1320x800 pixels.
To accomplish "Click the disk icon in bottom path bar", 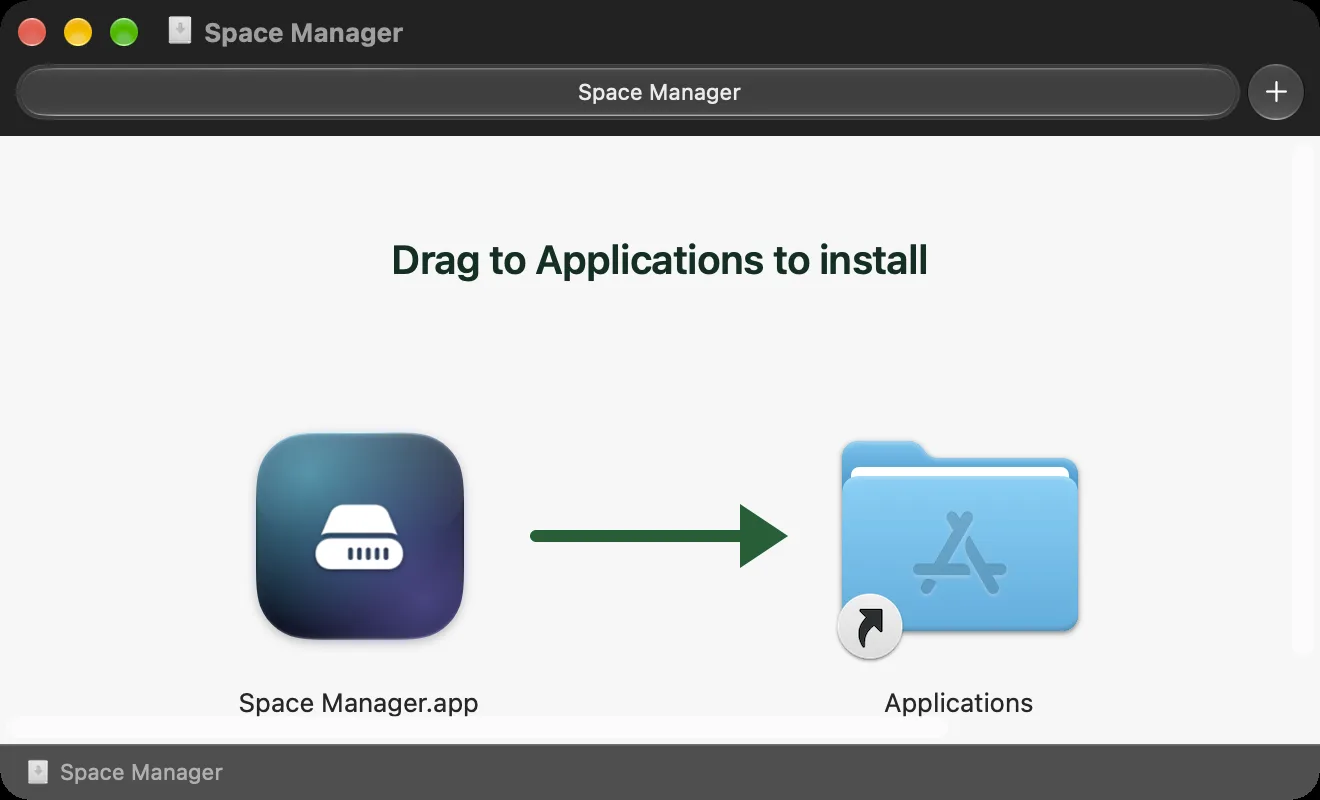I will (38, 772).
